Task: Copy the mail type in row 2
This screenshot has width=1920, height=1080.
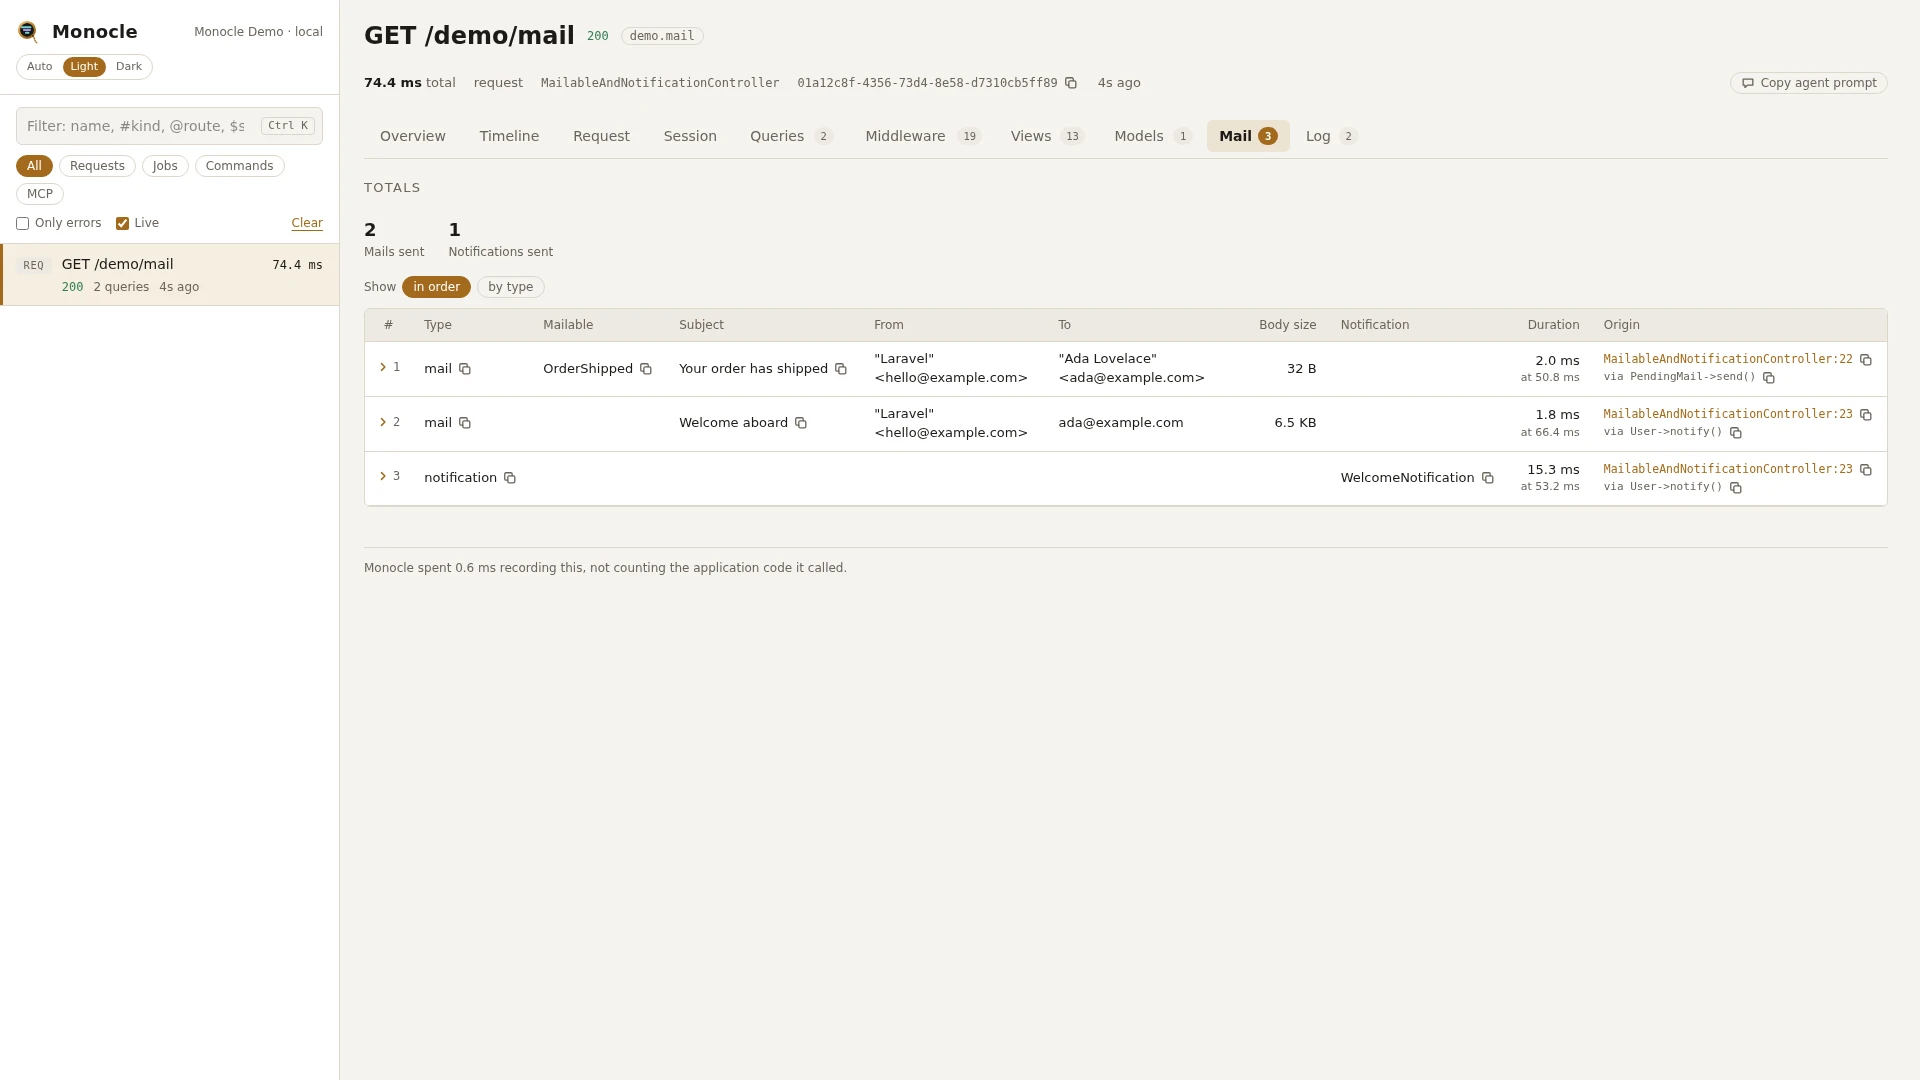Action: pyautogui.click(x=465, y=423)
